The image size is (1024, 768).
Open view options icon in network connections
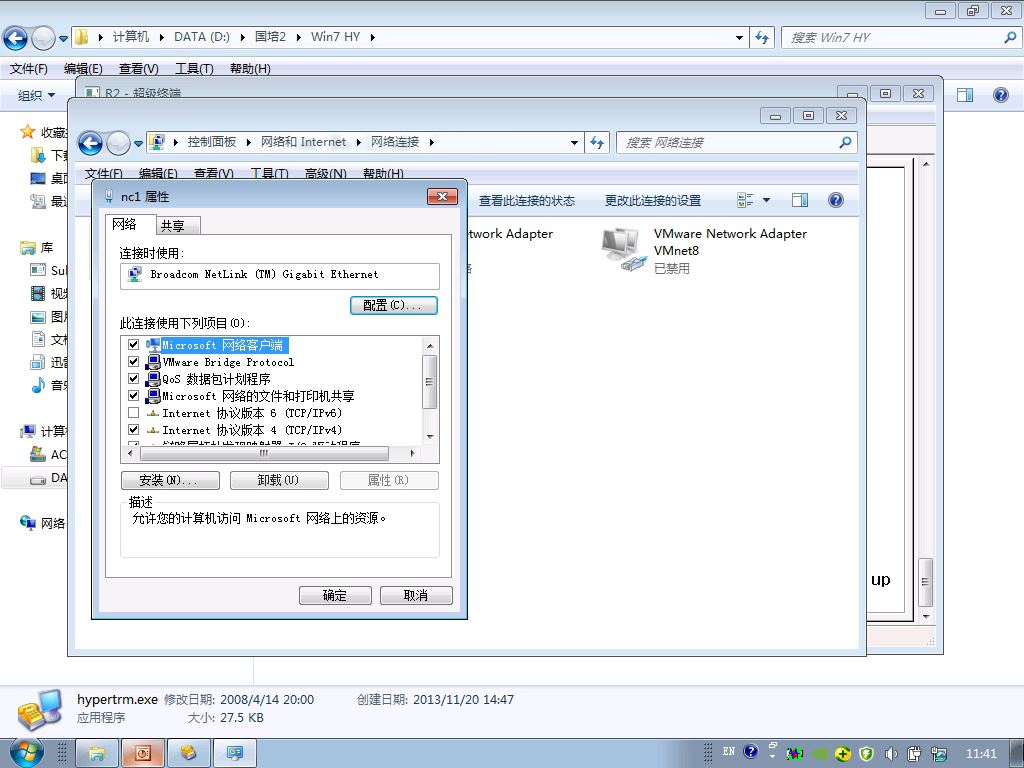745,200
